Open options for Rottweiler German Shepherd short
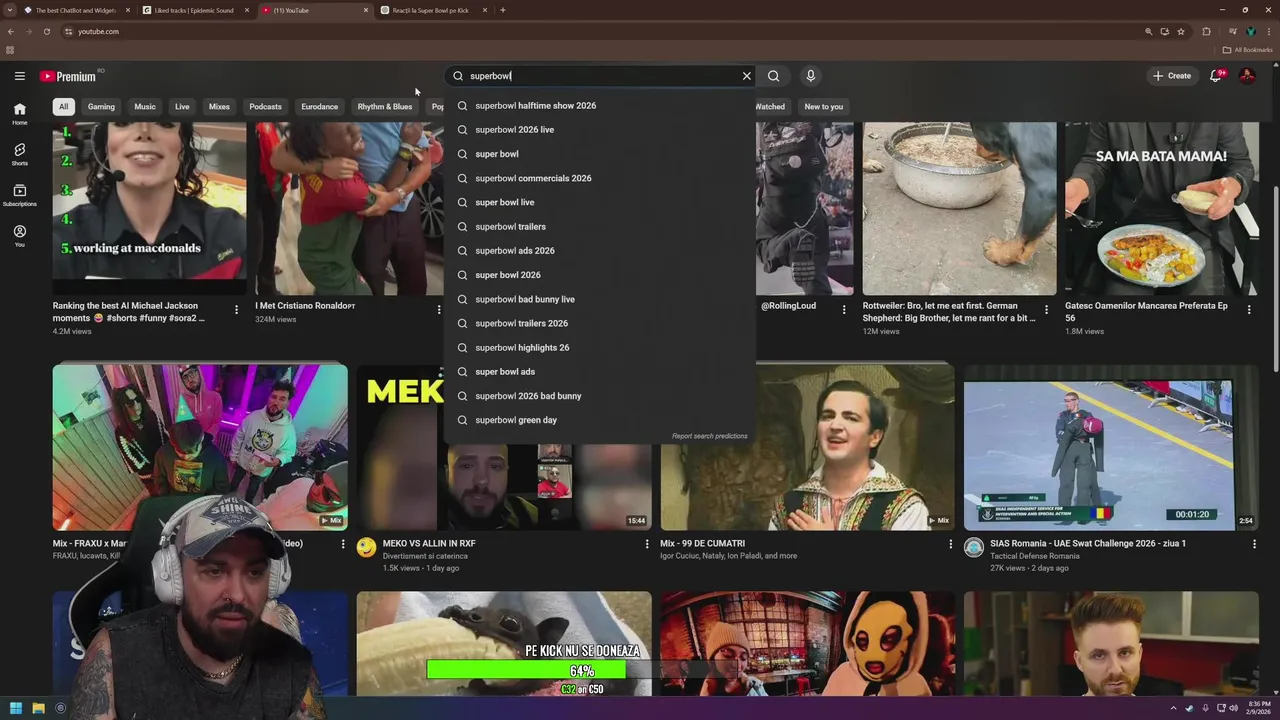 1047,310
